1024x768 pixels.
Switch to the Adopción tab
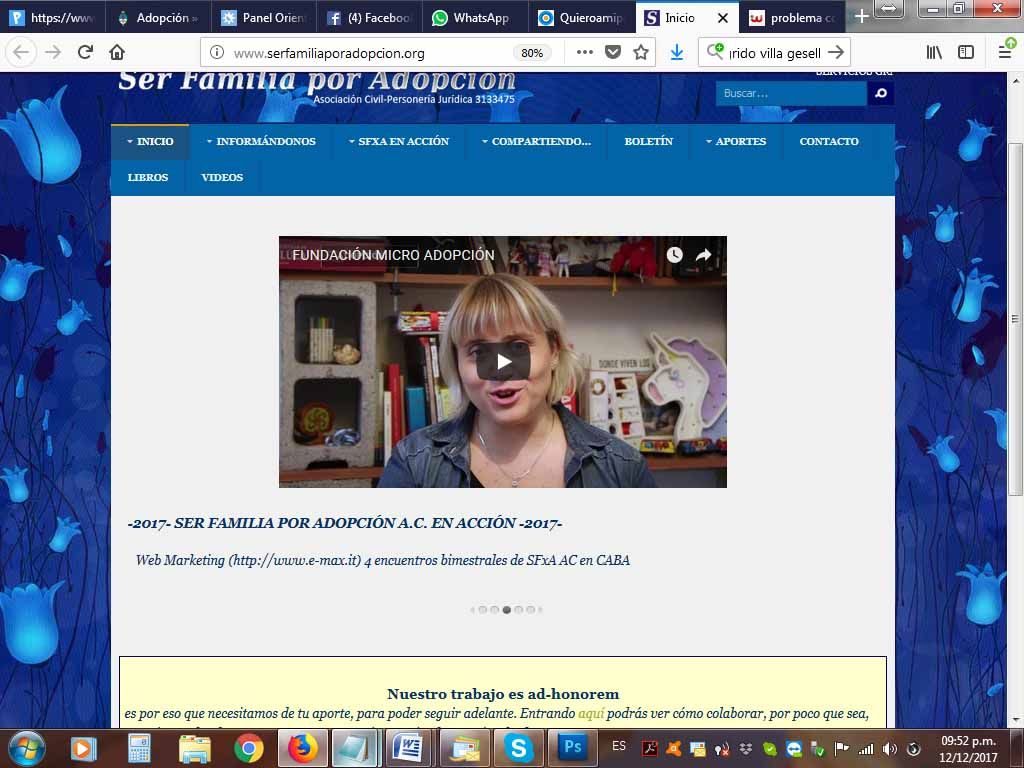click(158, 18)
